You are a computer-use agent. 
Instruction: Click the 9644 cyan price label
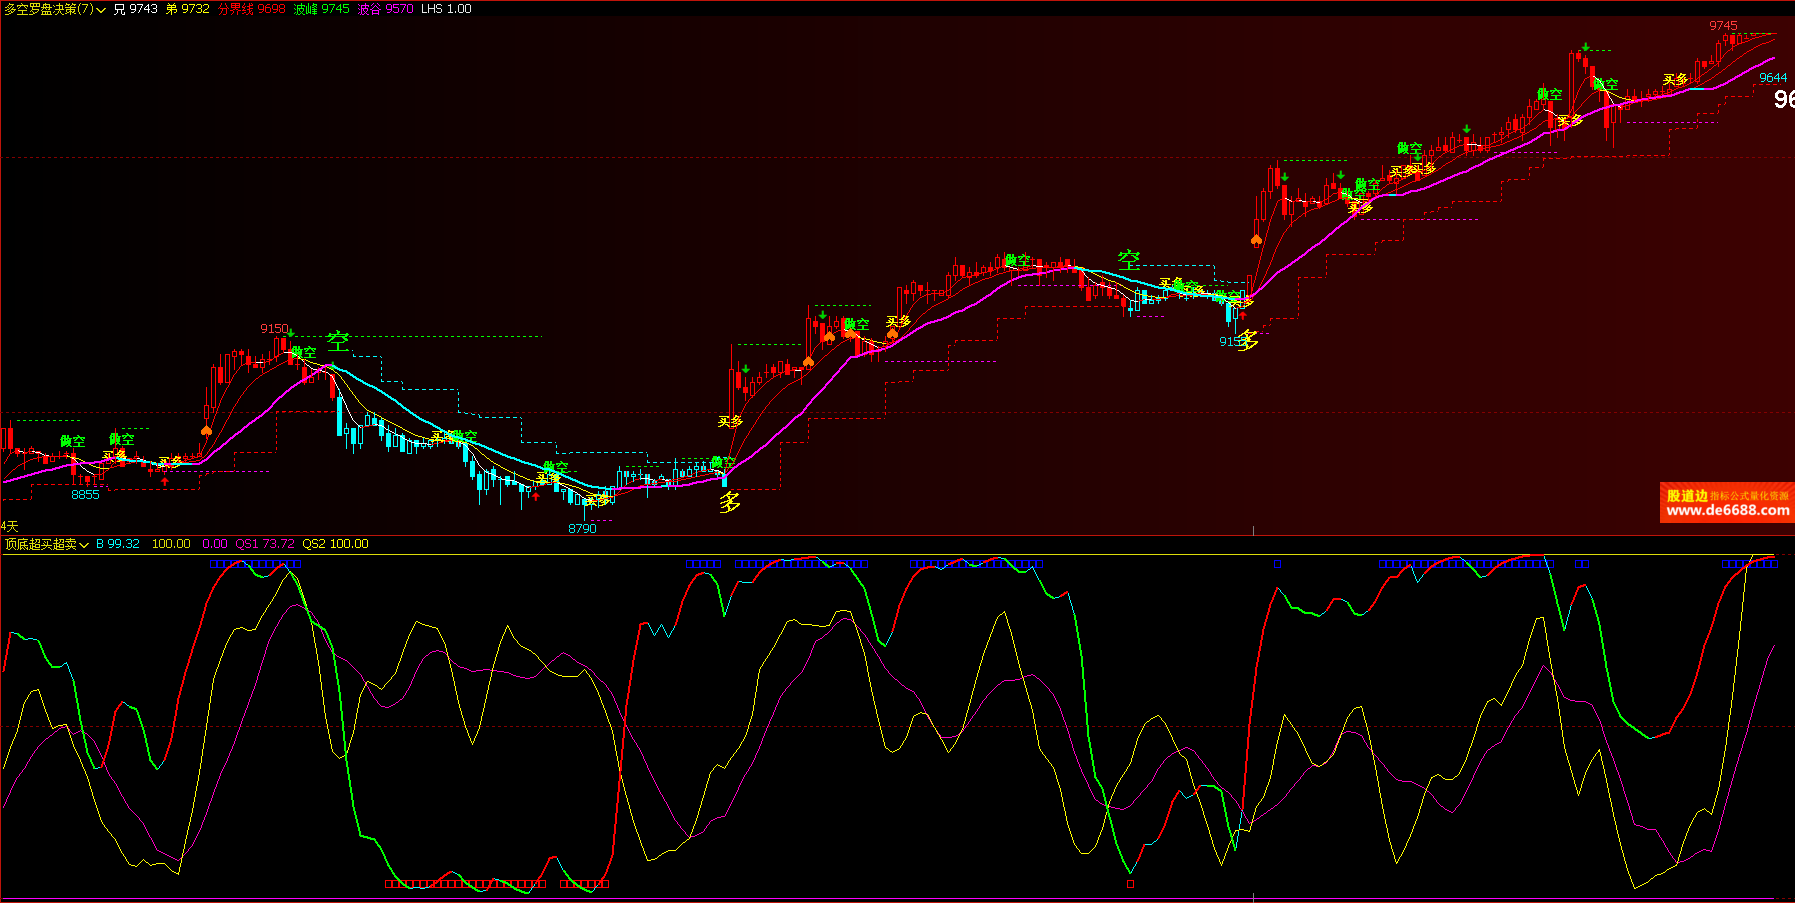pyautogui.click(x=1772, y=78)
